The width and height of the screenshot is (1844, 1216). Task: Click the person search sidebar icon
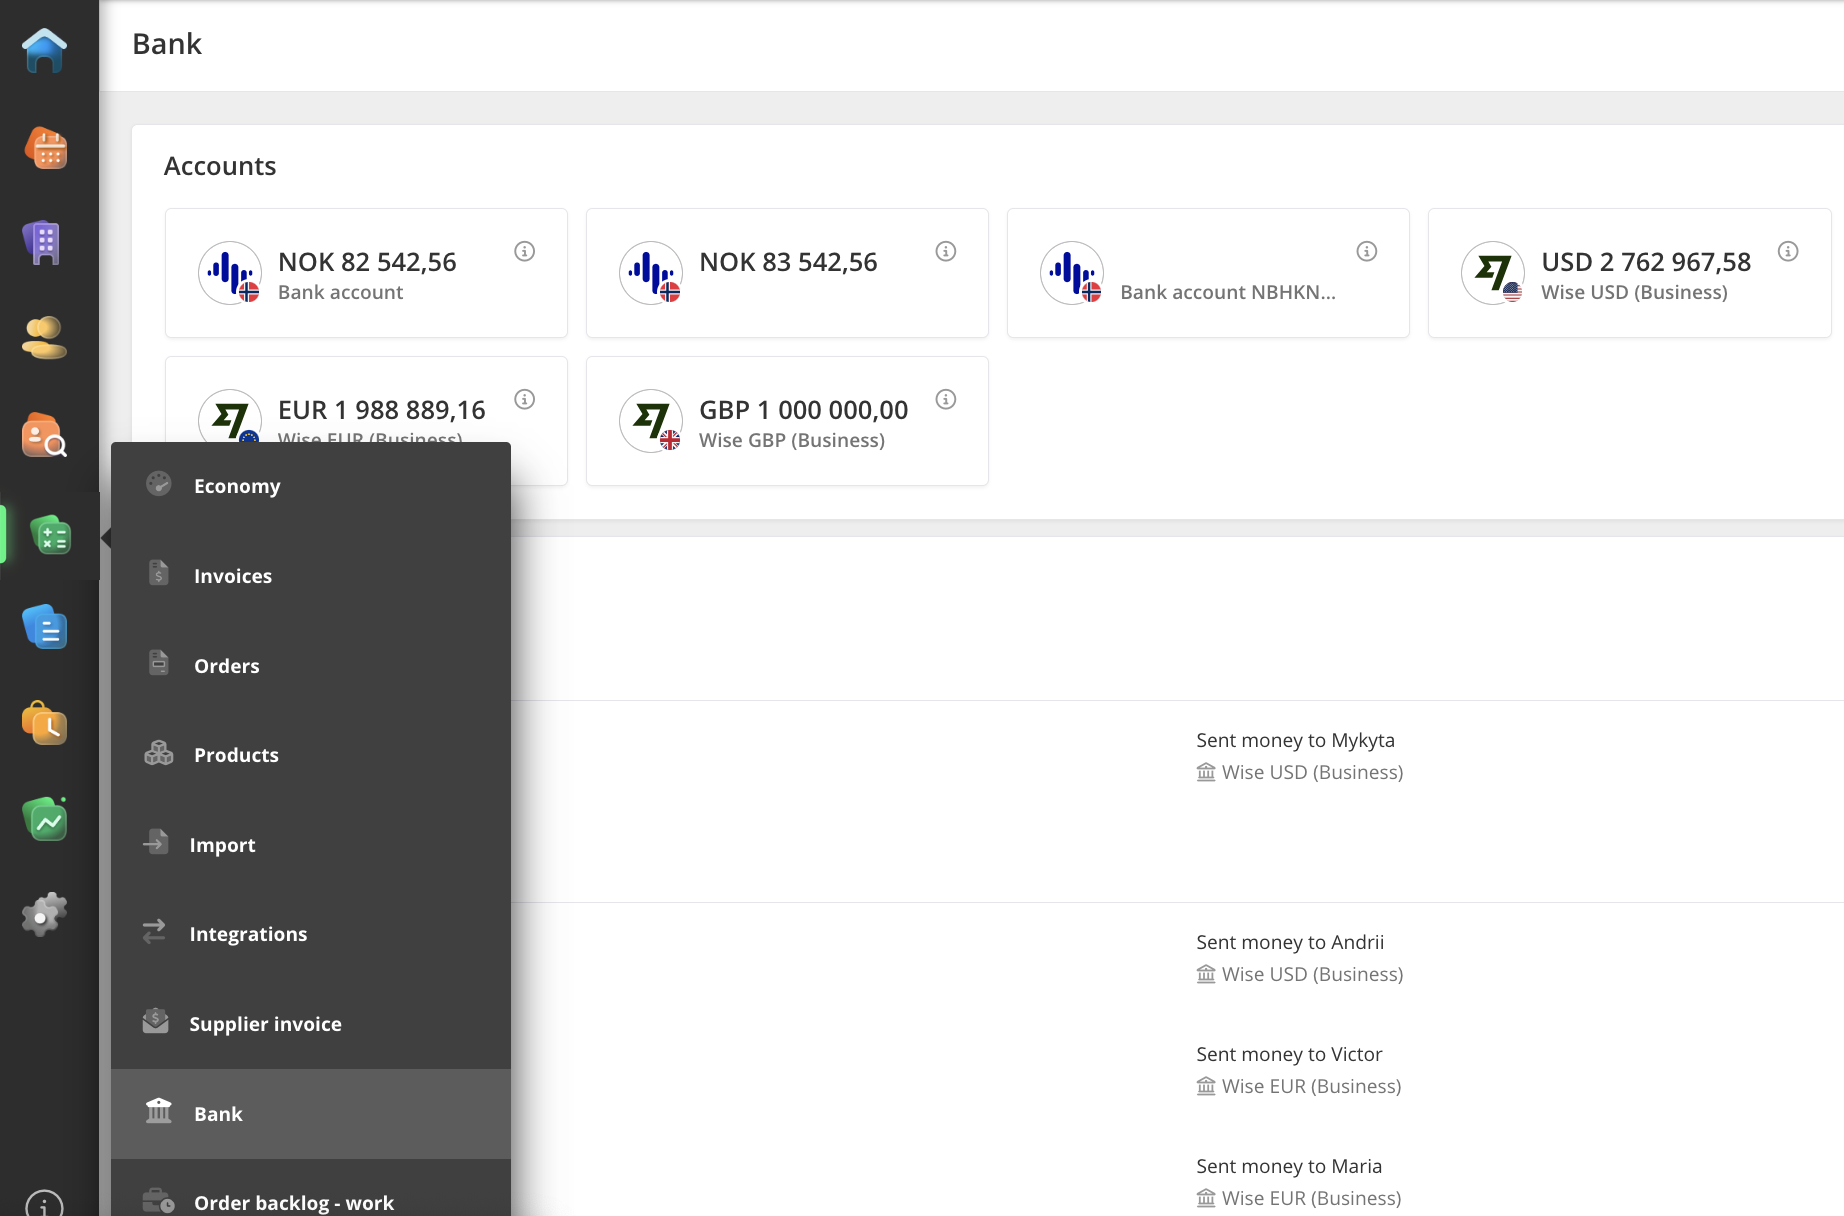[x=44, y=435]
